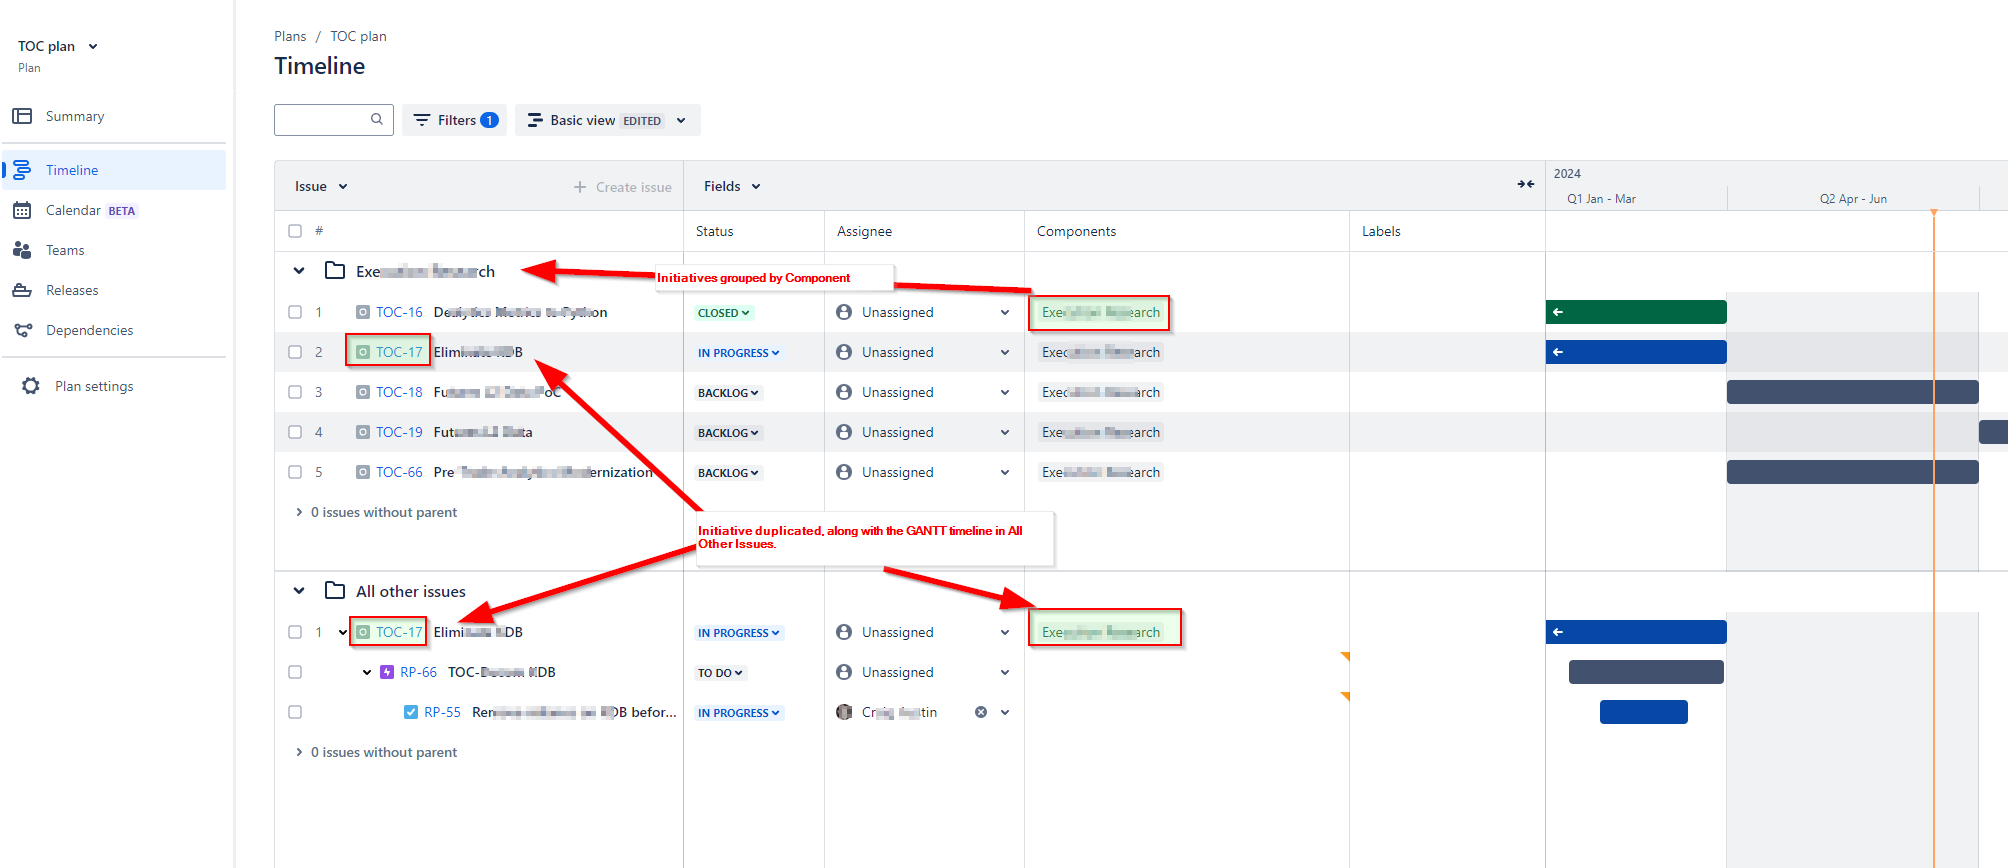Viewport: 2008px width, 868px height.
Task: Click the search magnifier icon
Action: pyautogui.click(x=377, y=119)
